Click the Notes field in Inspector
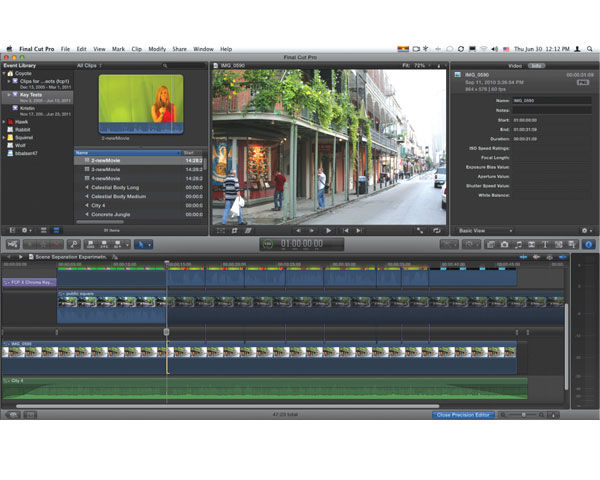This screenshot has height=480, width=600. click(552, 110)
